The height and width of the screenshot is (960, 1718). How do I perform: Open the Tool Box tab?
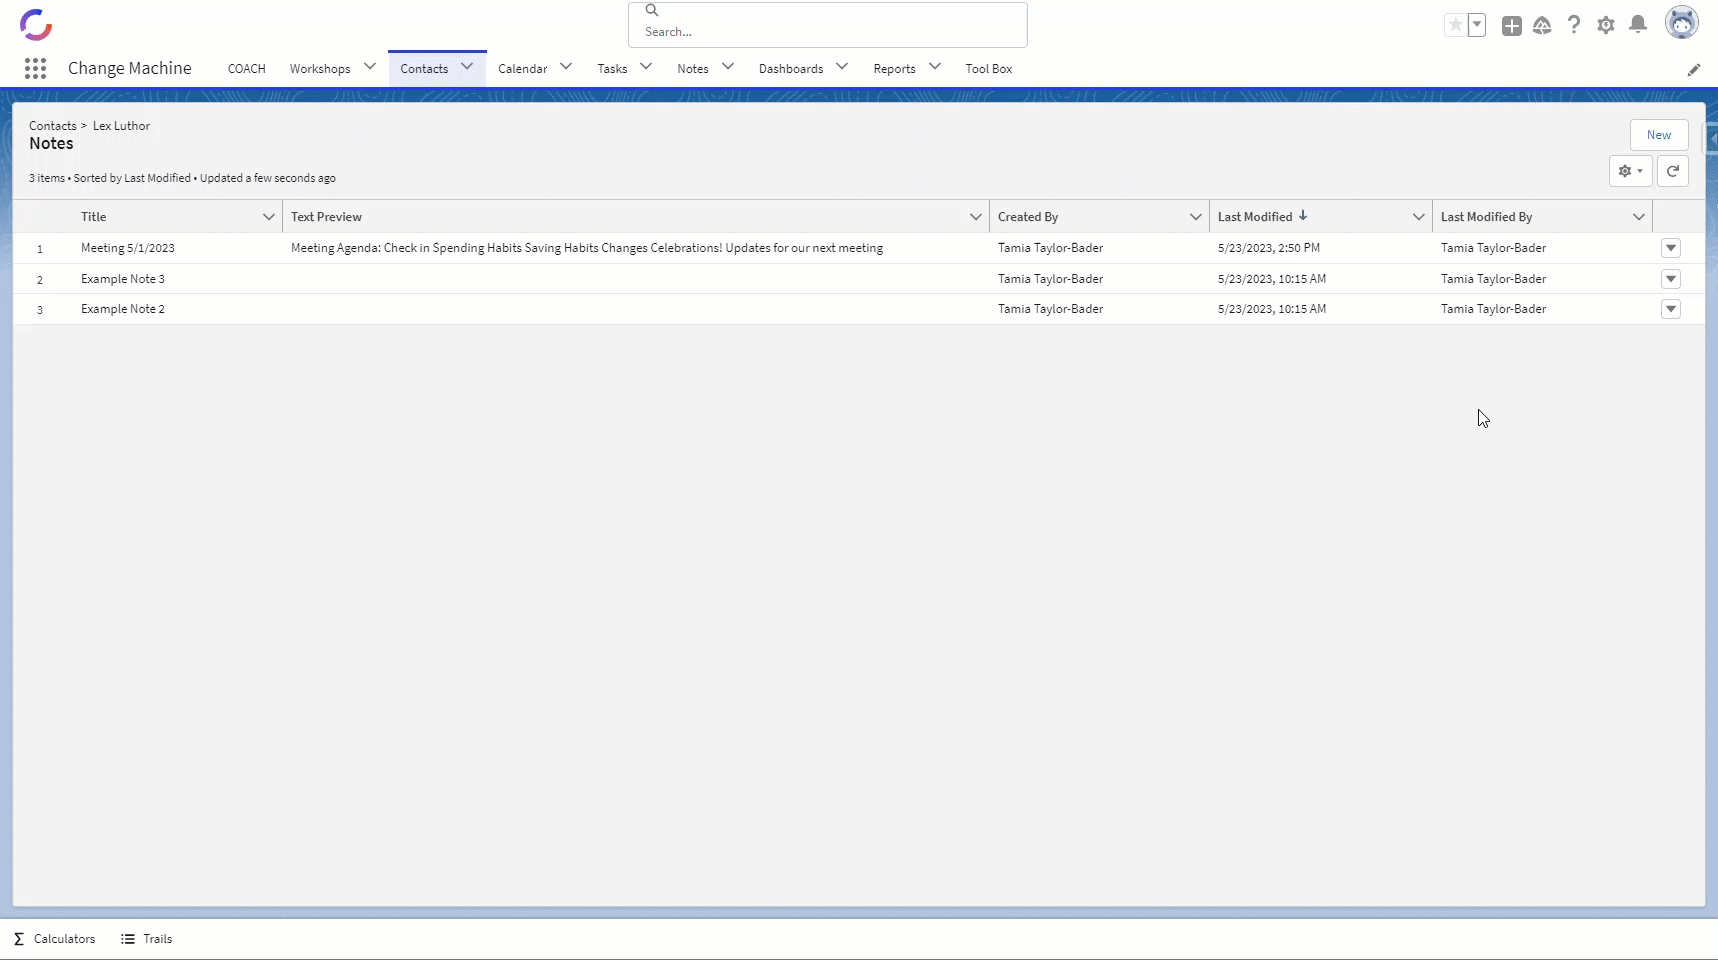point(989,69)
